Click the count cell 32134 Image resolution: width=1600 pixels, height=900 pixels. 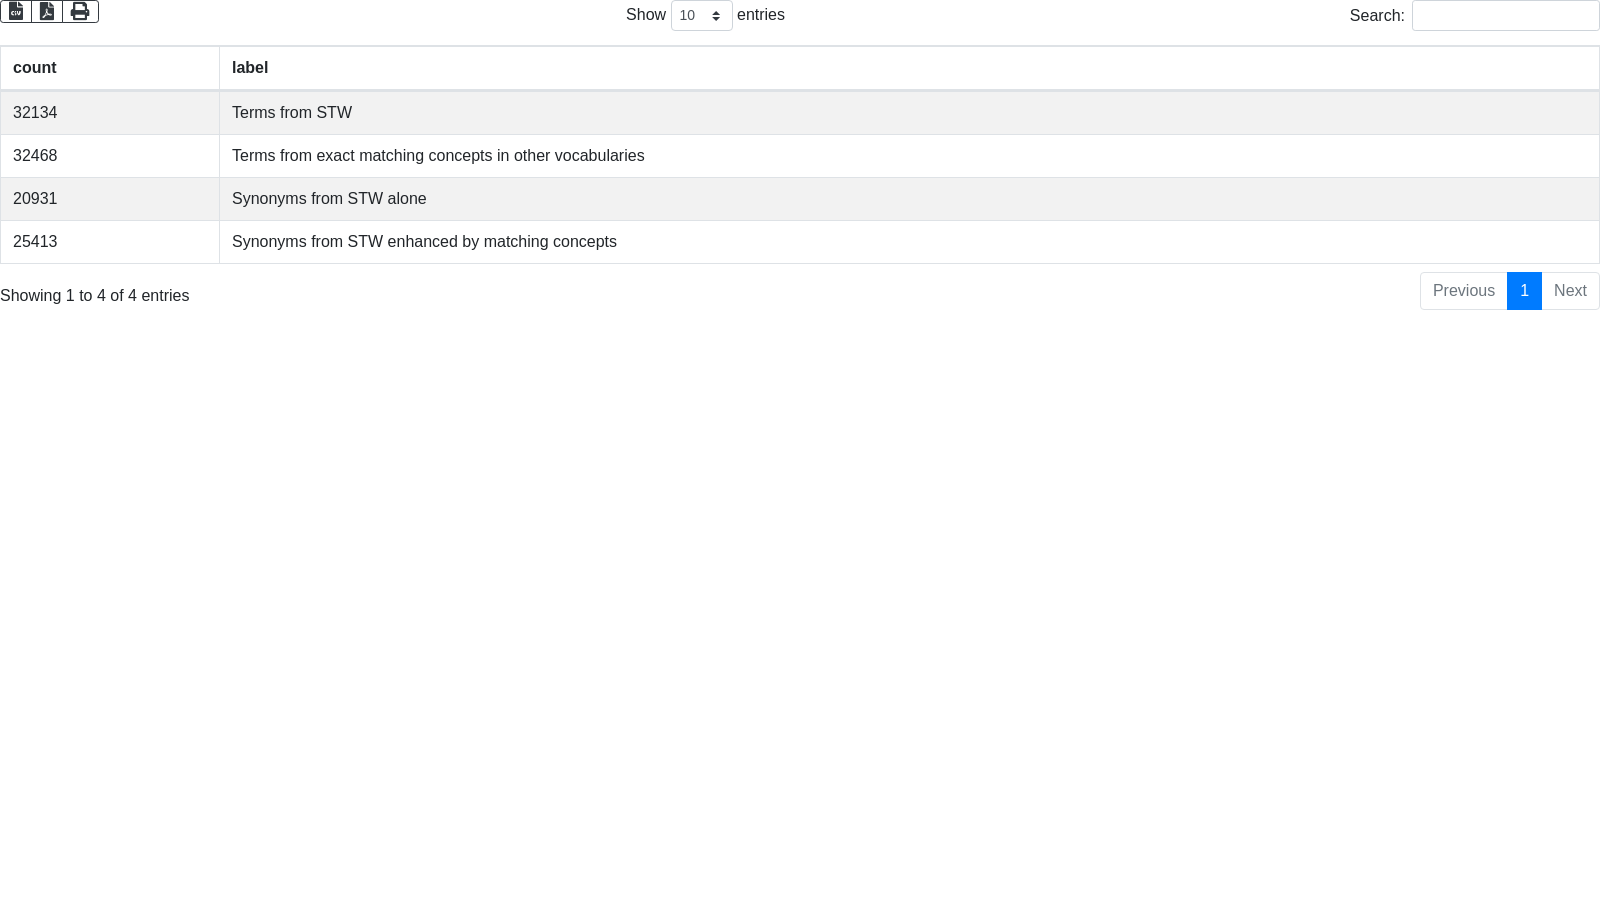click(35, 113)
